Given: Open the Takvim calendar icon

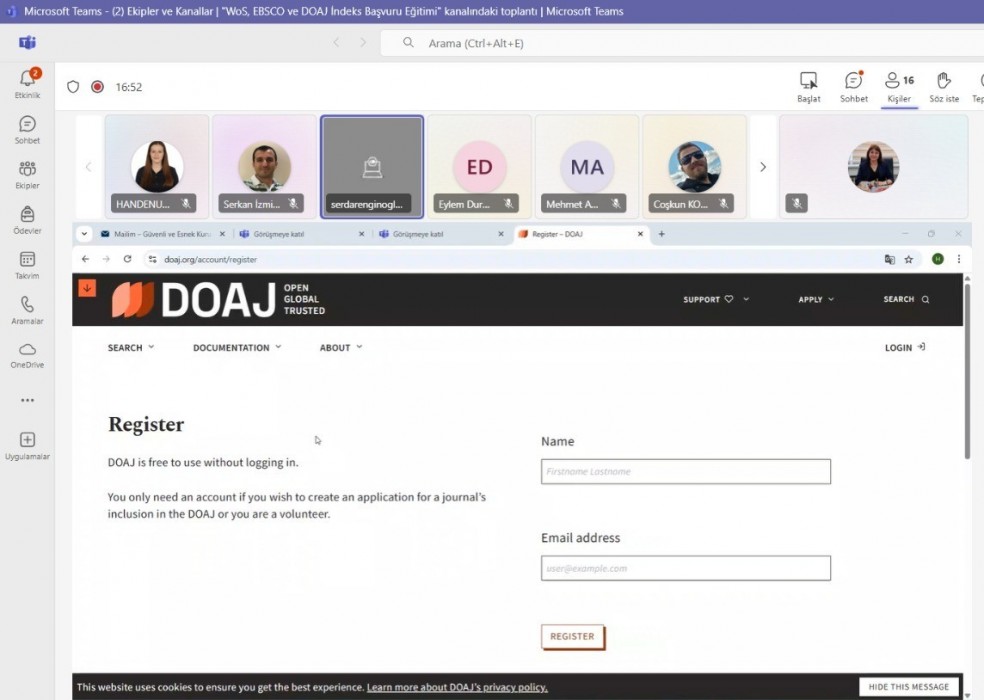Looking at the screenshot, I should click(27, 266).
